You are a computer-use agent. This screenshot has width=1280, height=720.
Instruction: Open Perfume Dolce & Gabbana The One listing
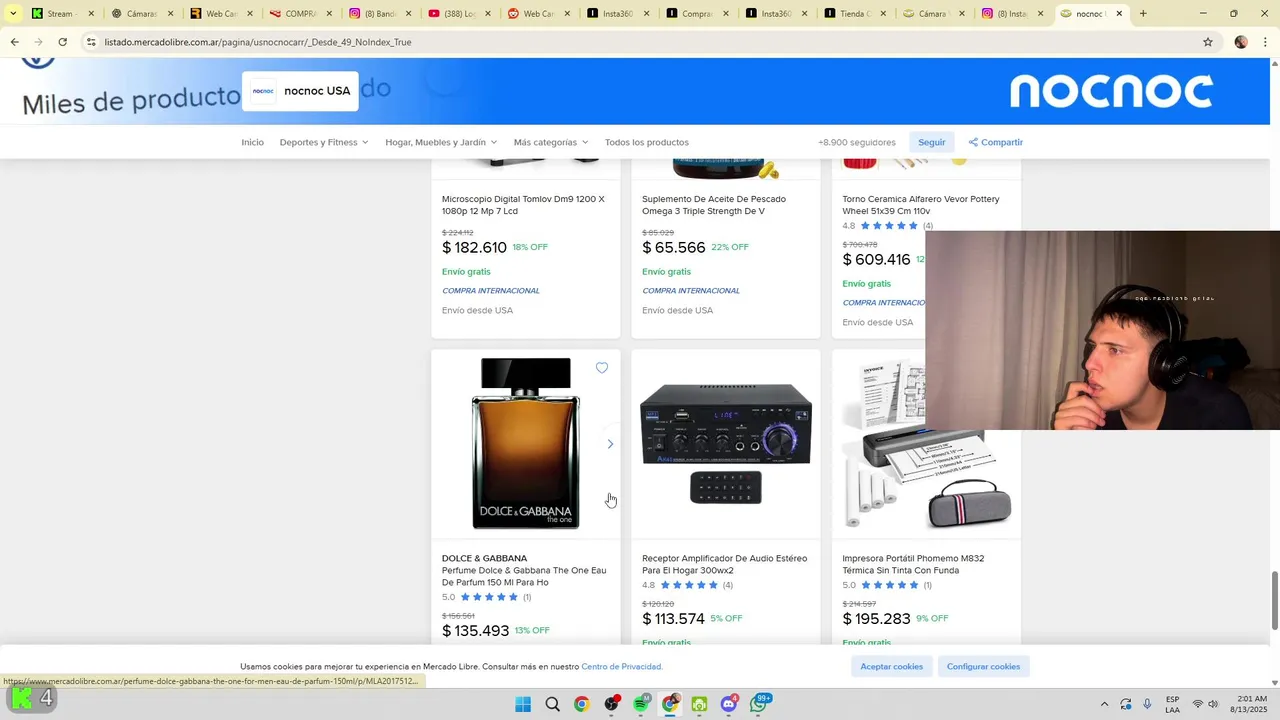pyautogui.click(x=524, y=576)
